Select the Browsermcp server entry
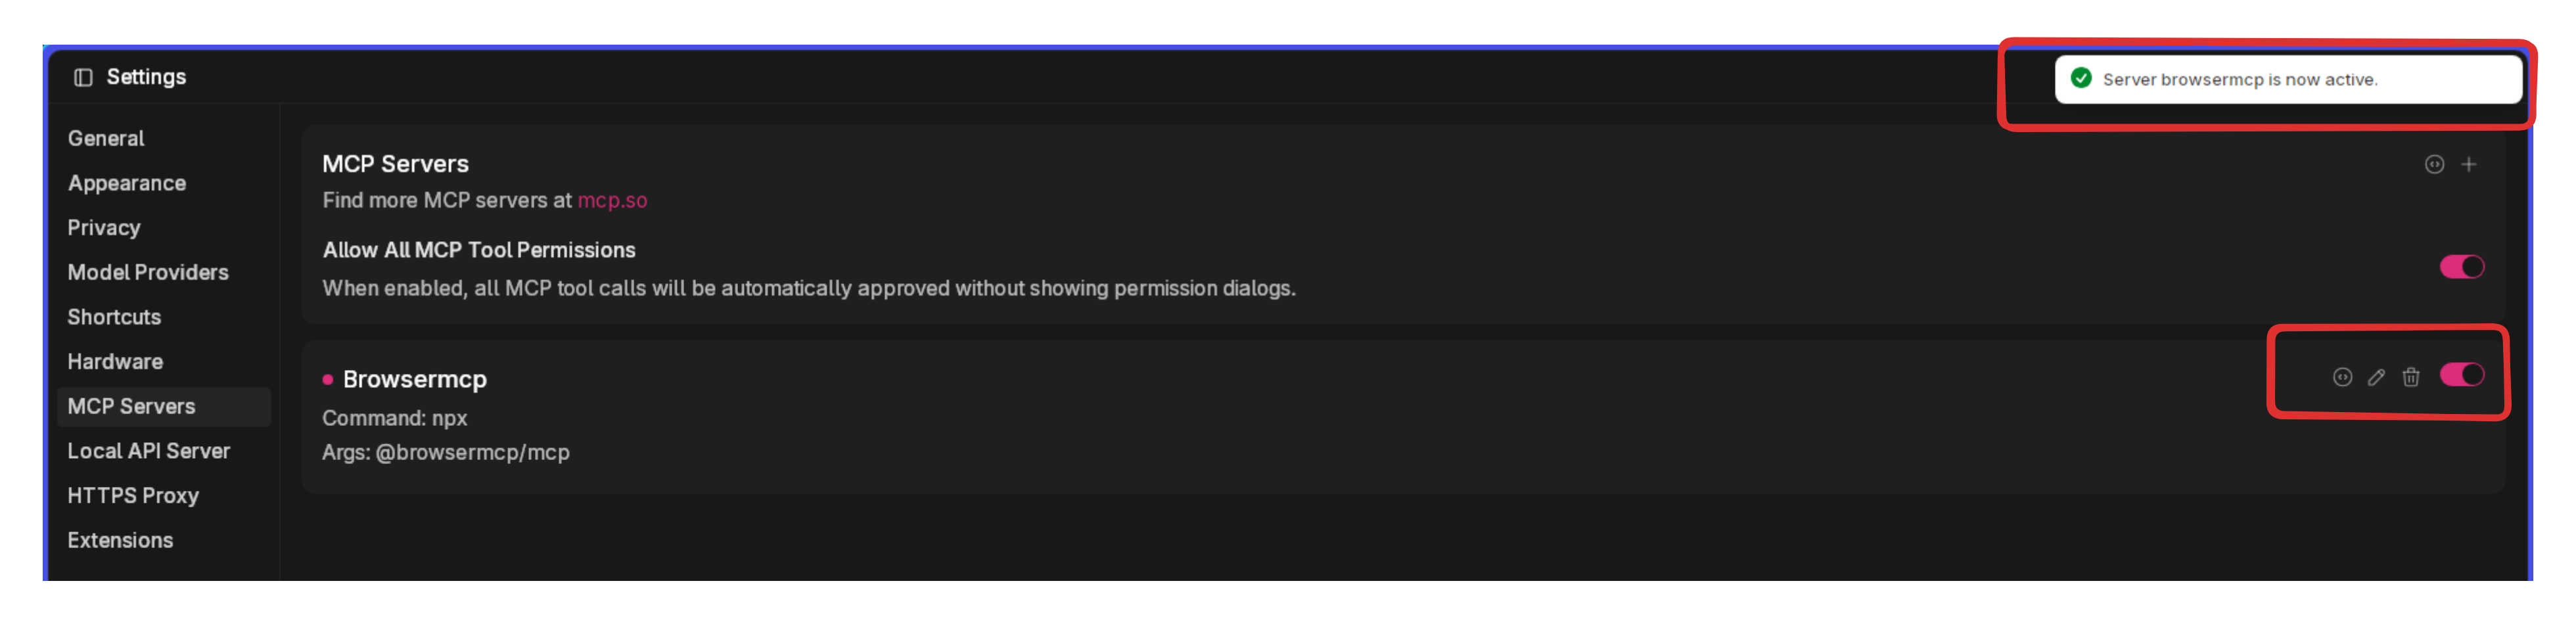Image resolution: width=2576 pixels, height=623 pixels. click(x=415, y=379)
